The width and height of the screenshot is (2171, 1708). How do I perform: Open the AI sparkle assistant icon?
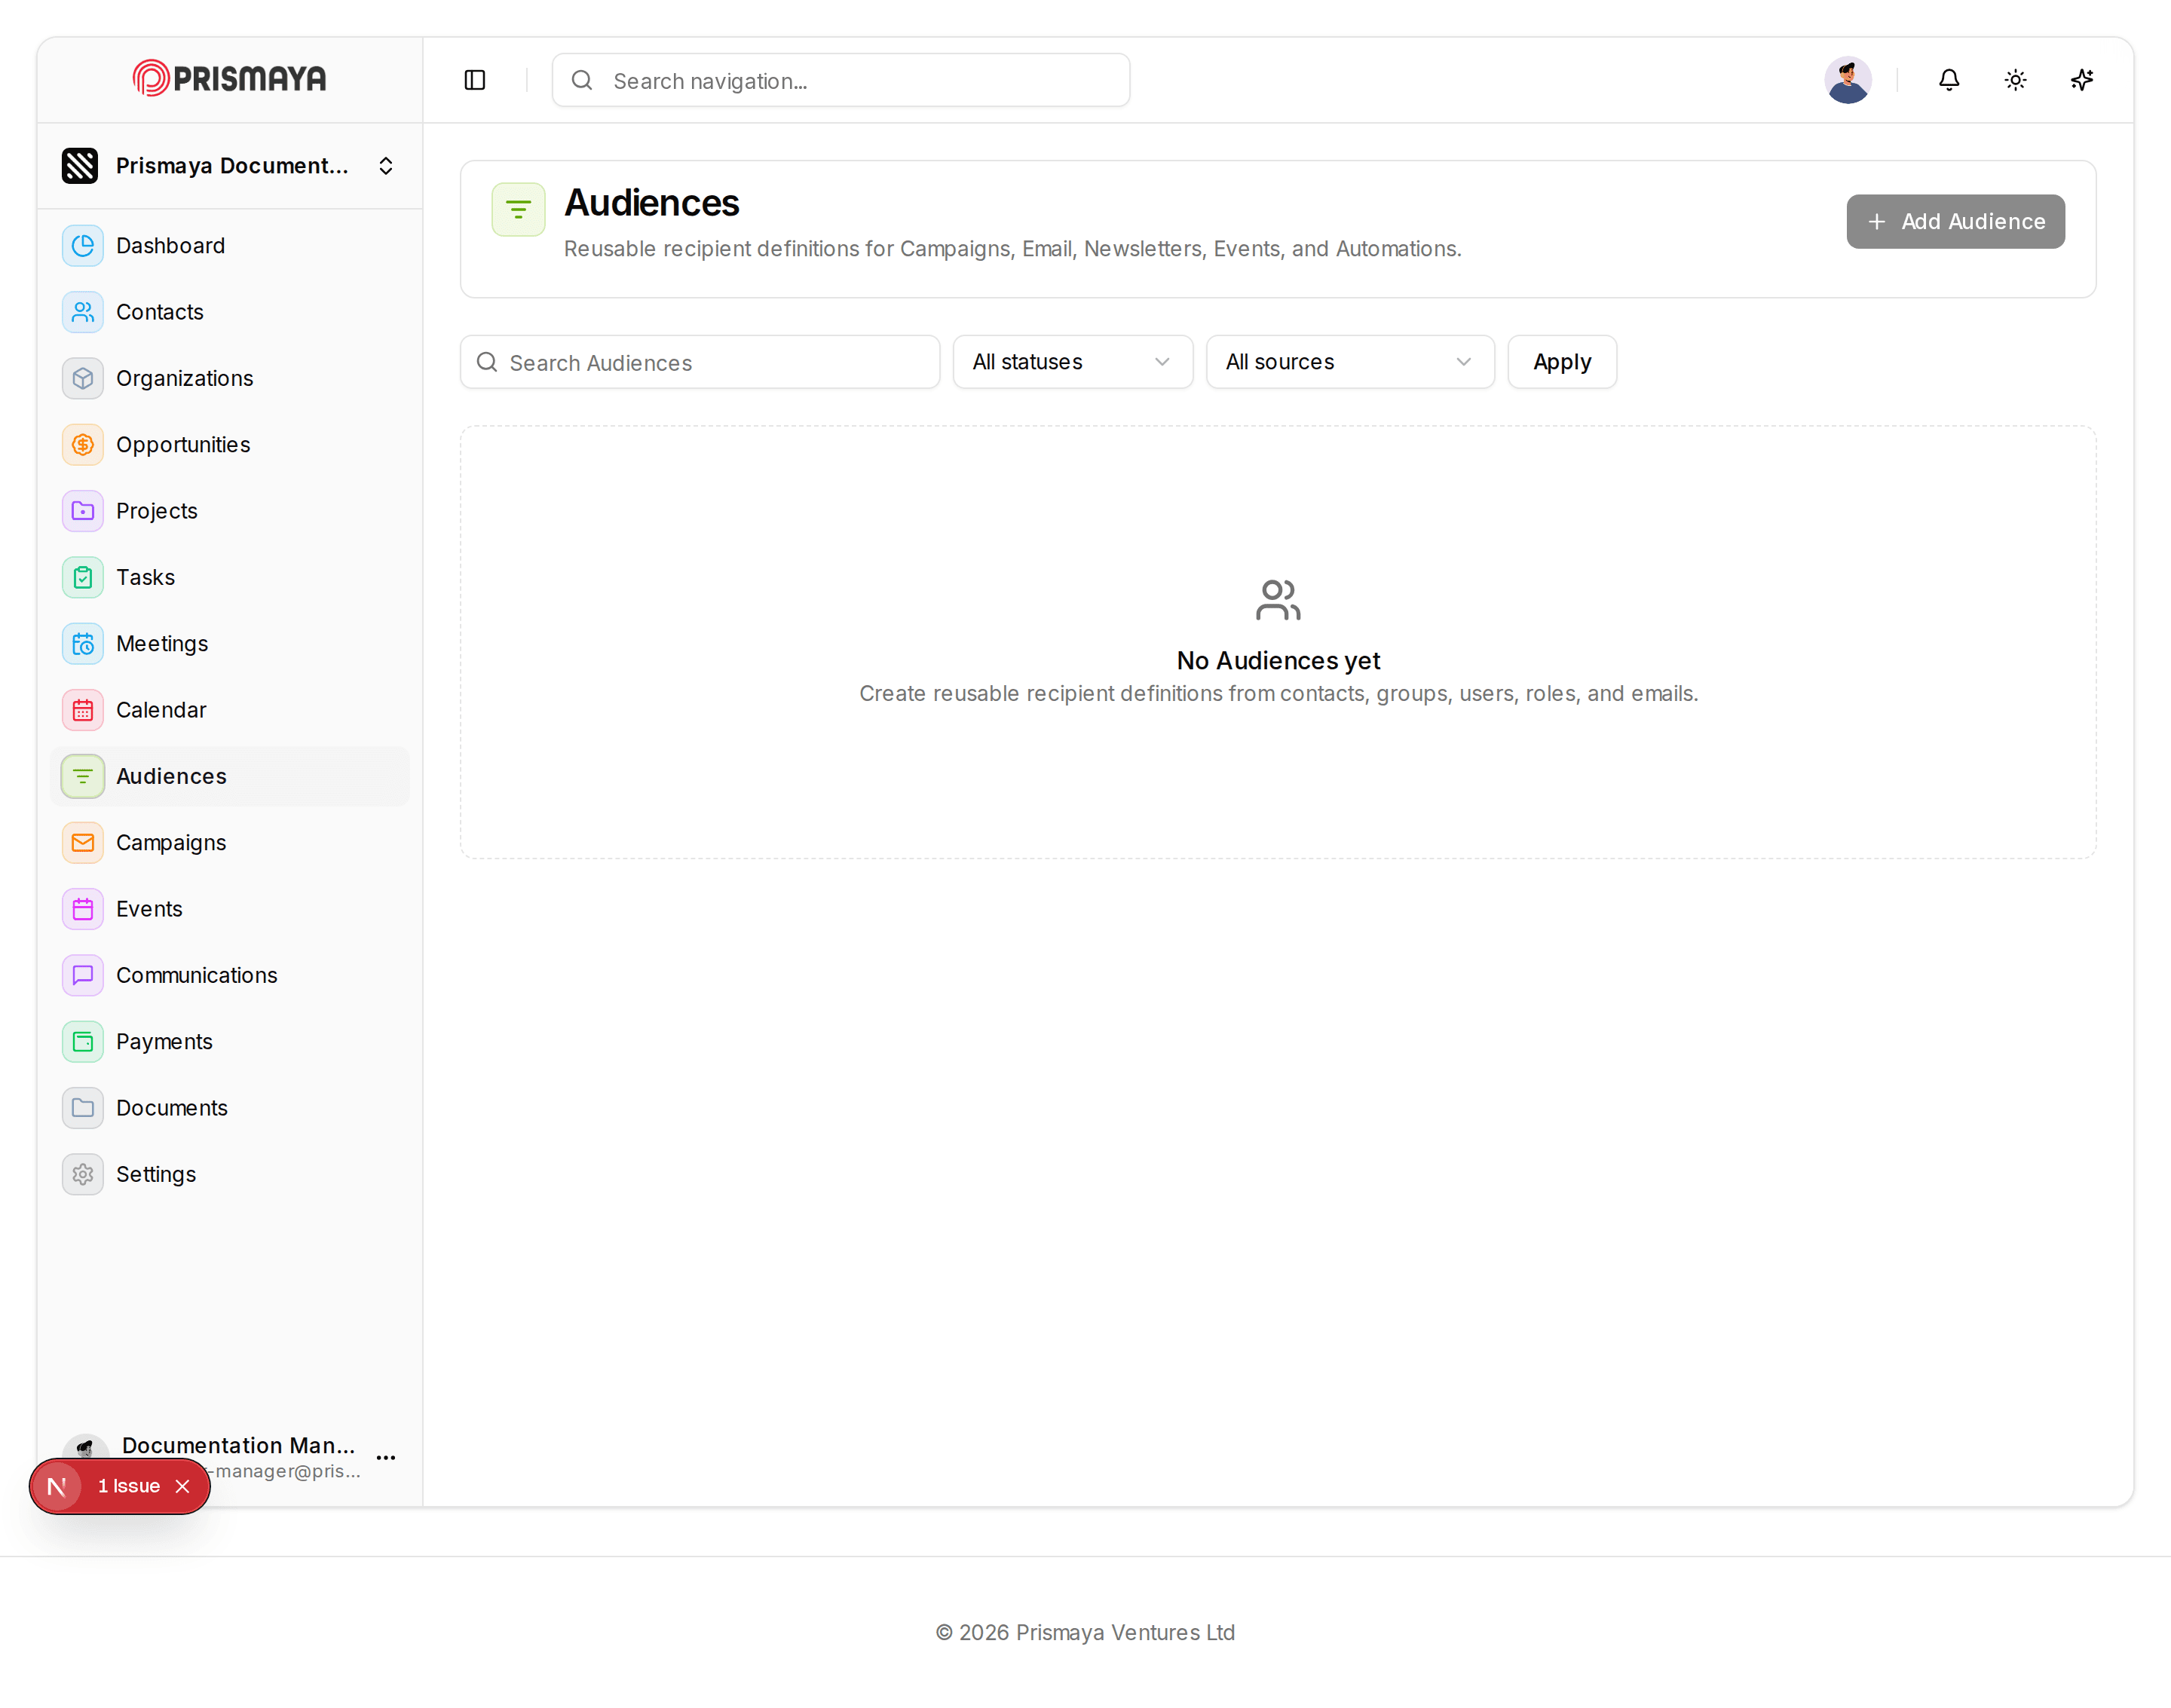(2082, 80)
